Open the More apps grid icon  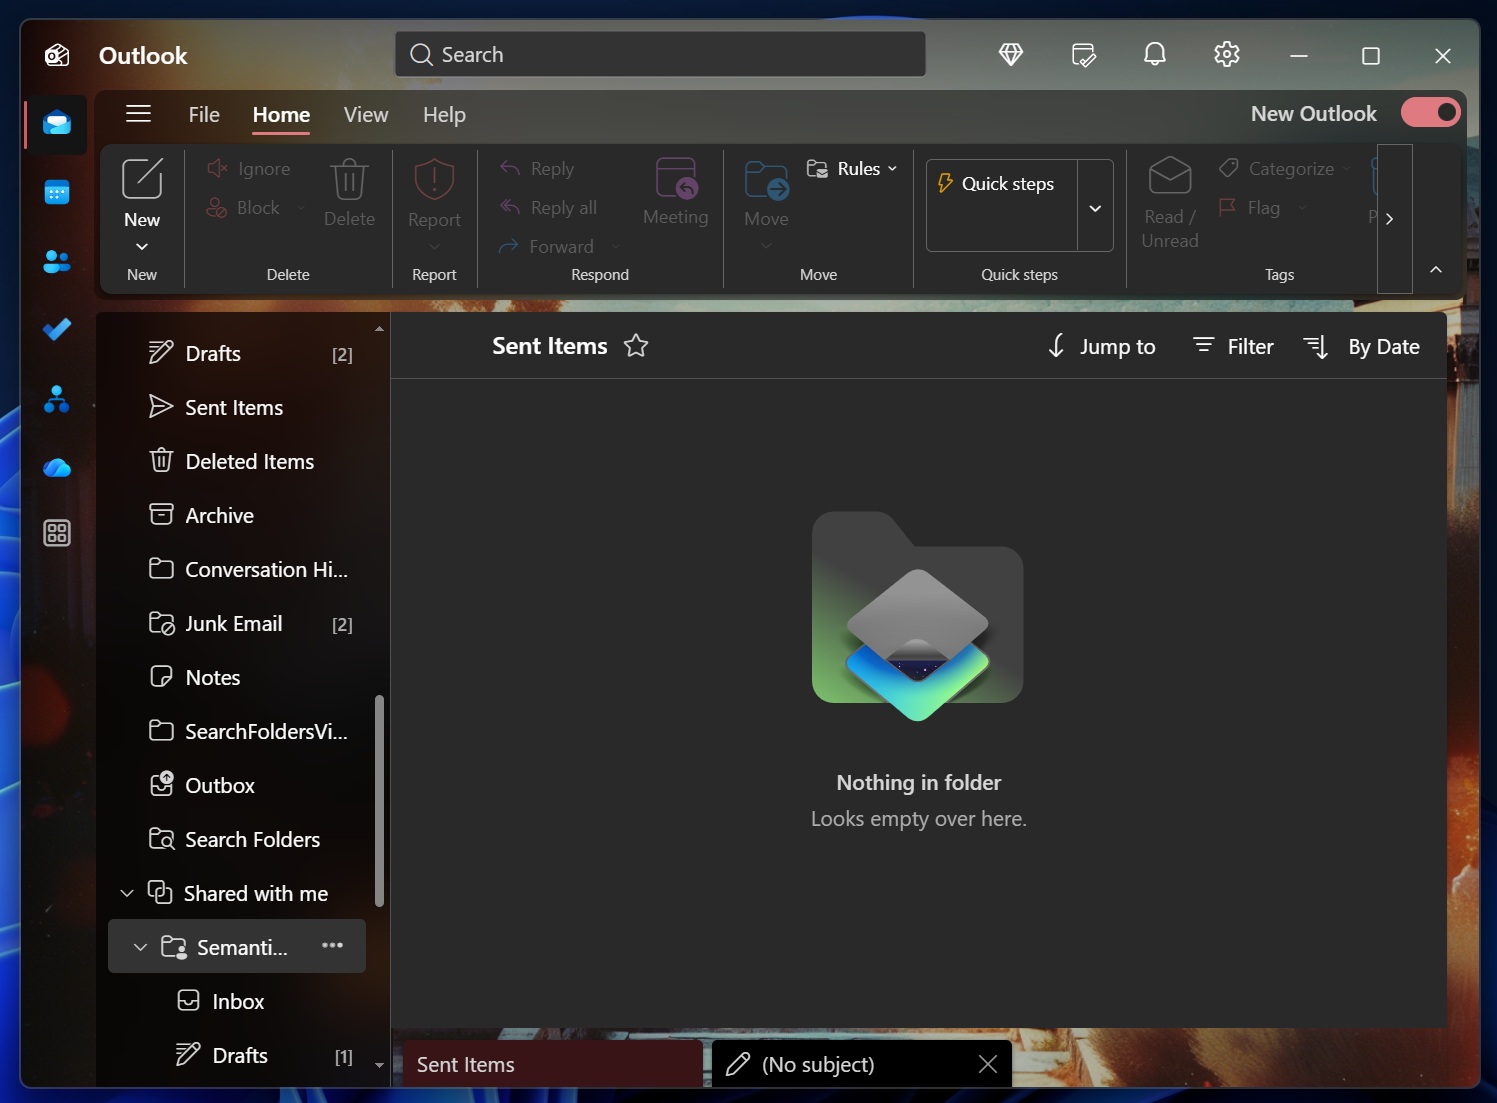coord(57,533)
